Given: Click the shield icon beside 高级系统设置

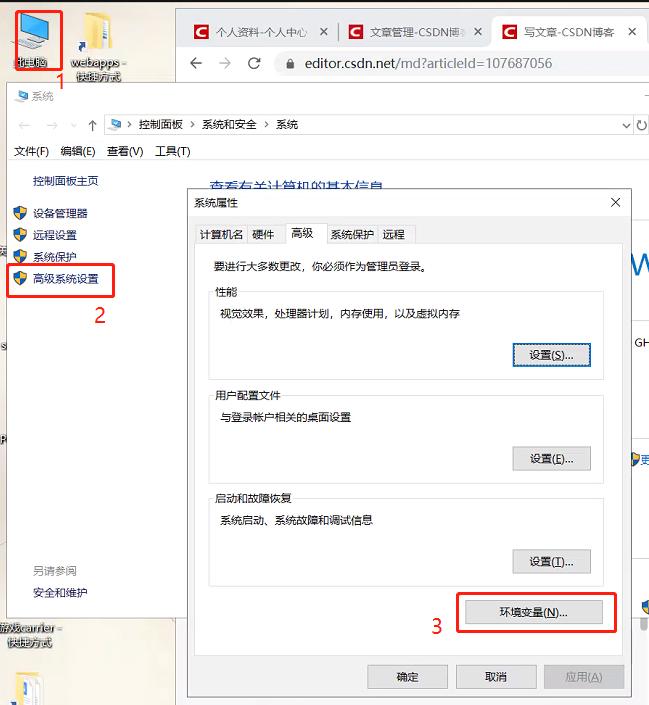Looking at the screenshot, I should click(x=20, y=278).
